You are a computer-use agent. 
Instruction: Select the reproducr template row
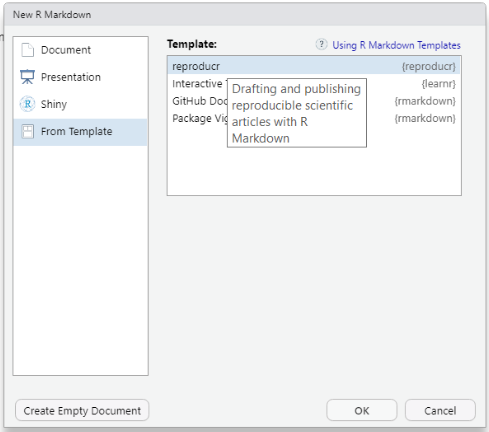coord(314,66)
